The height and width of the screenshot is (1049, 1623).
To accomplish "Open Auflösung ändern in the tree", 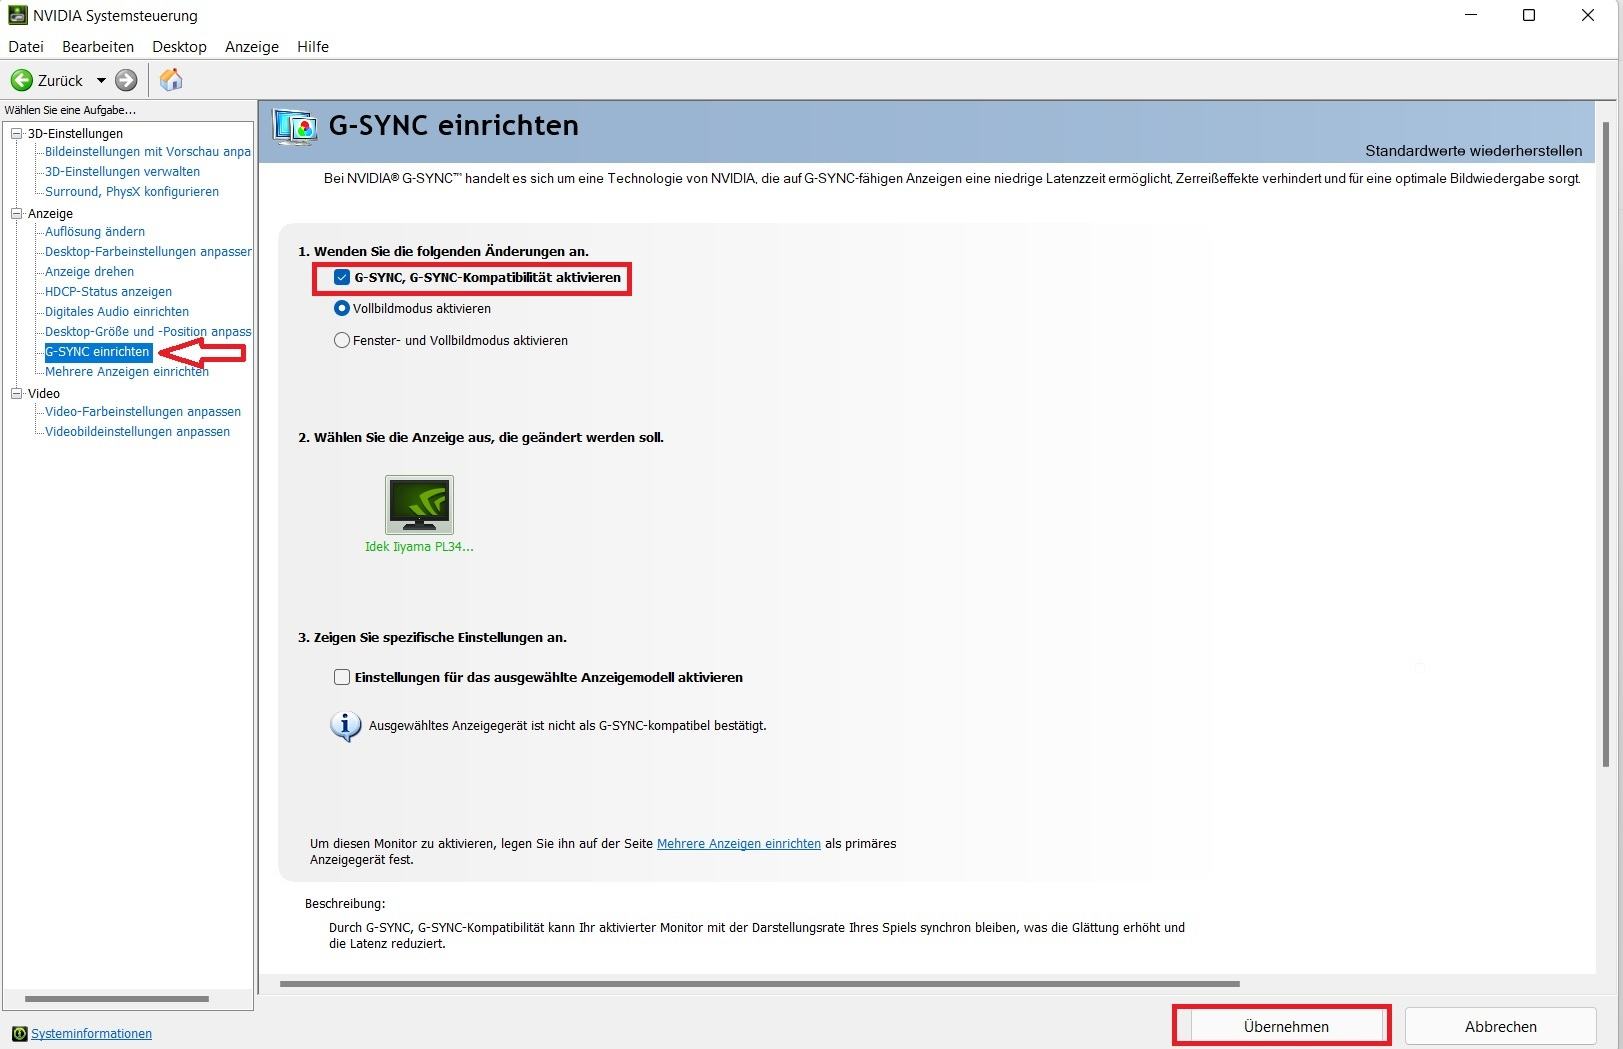I will point(95,232).
